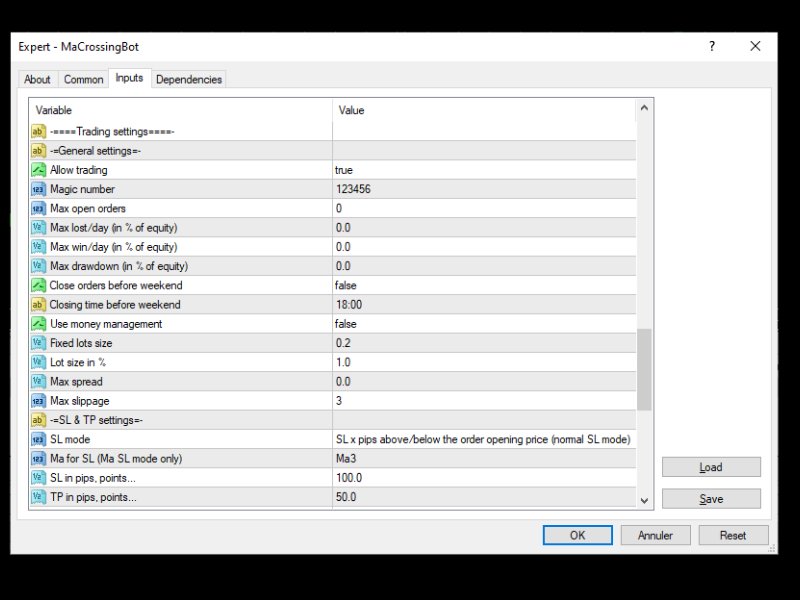
Task: Select the Inputs tab
Action: point(130,78)
